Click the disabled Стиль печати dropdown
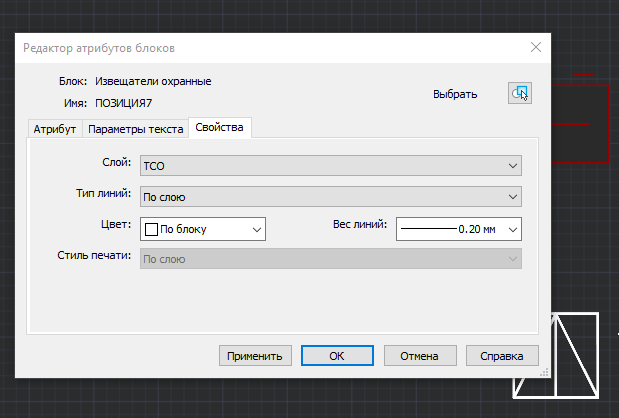The width and height of the screenshot is (619, 418). click(330, 259)
